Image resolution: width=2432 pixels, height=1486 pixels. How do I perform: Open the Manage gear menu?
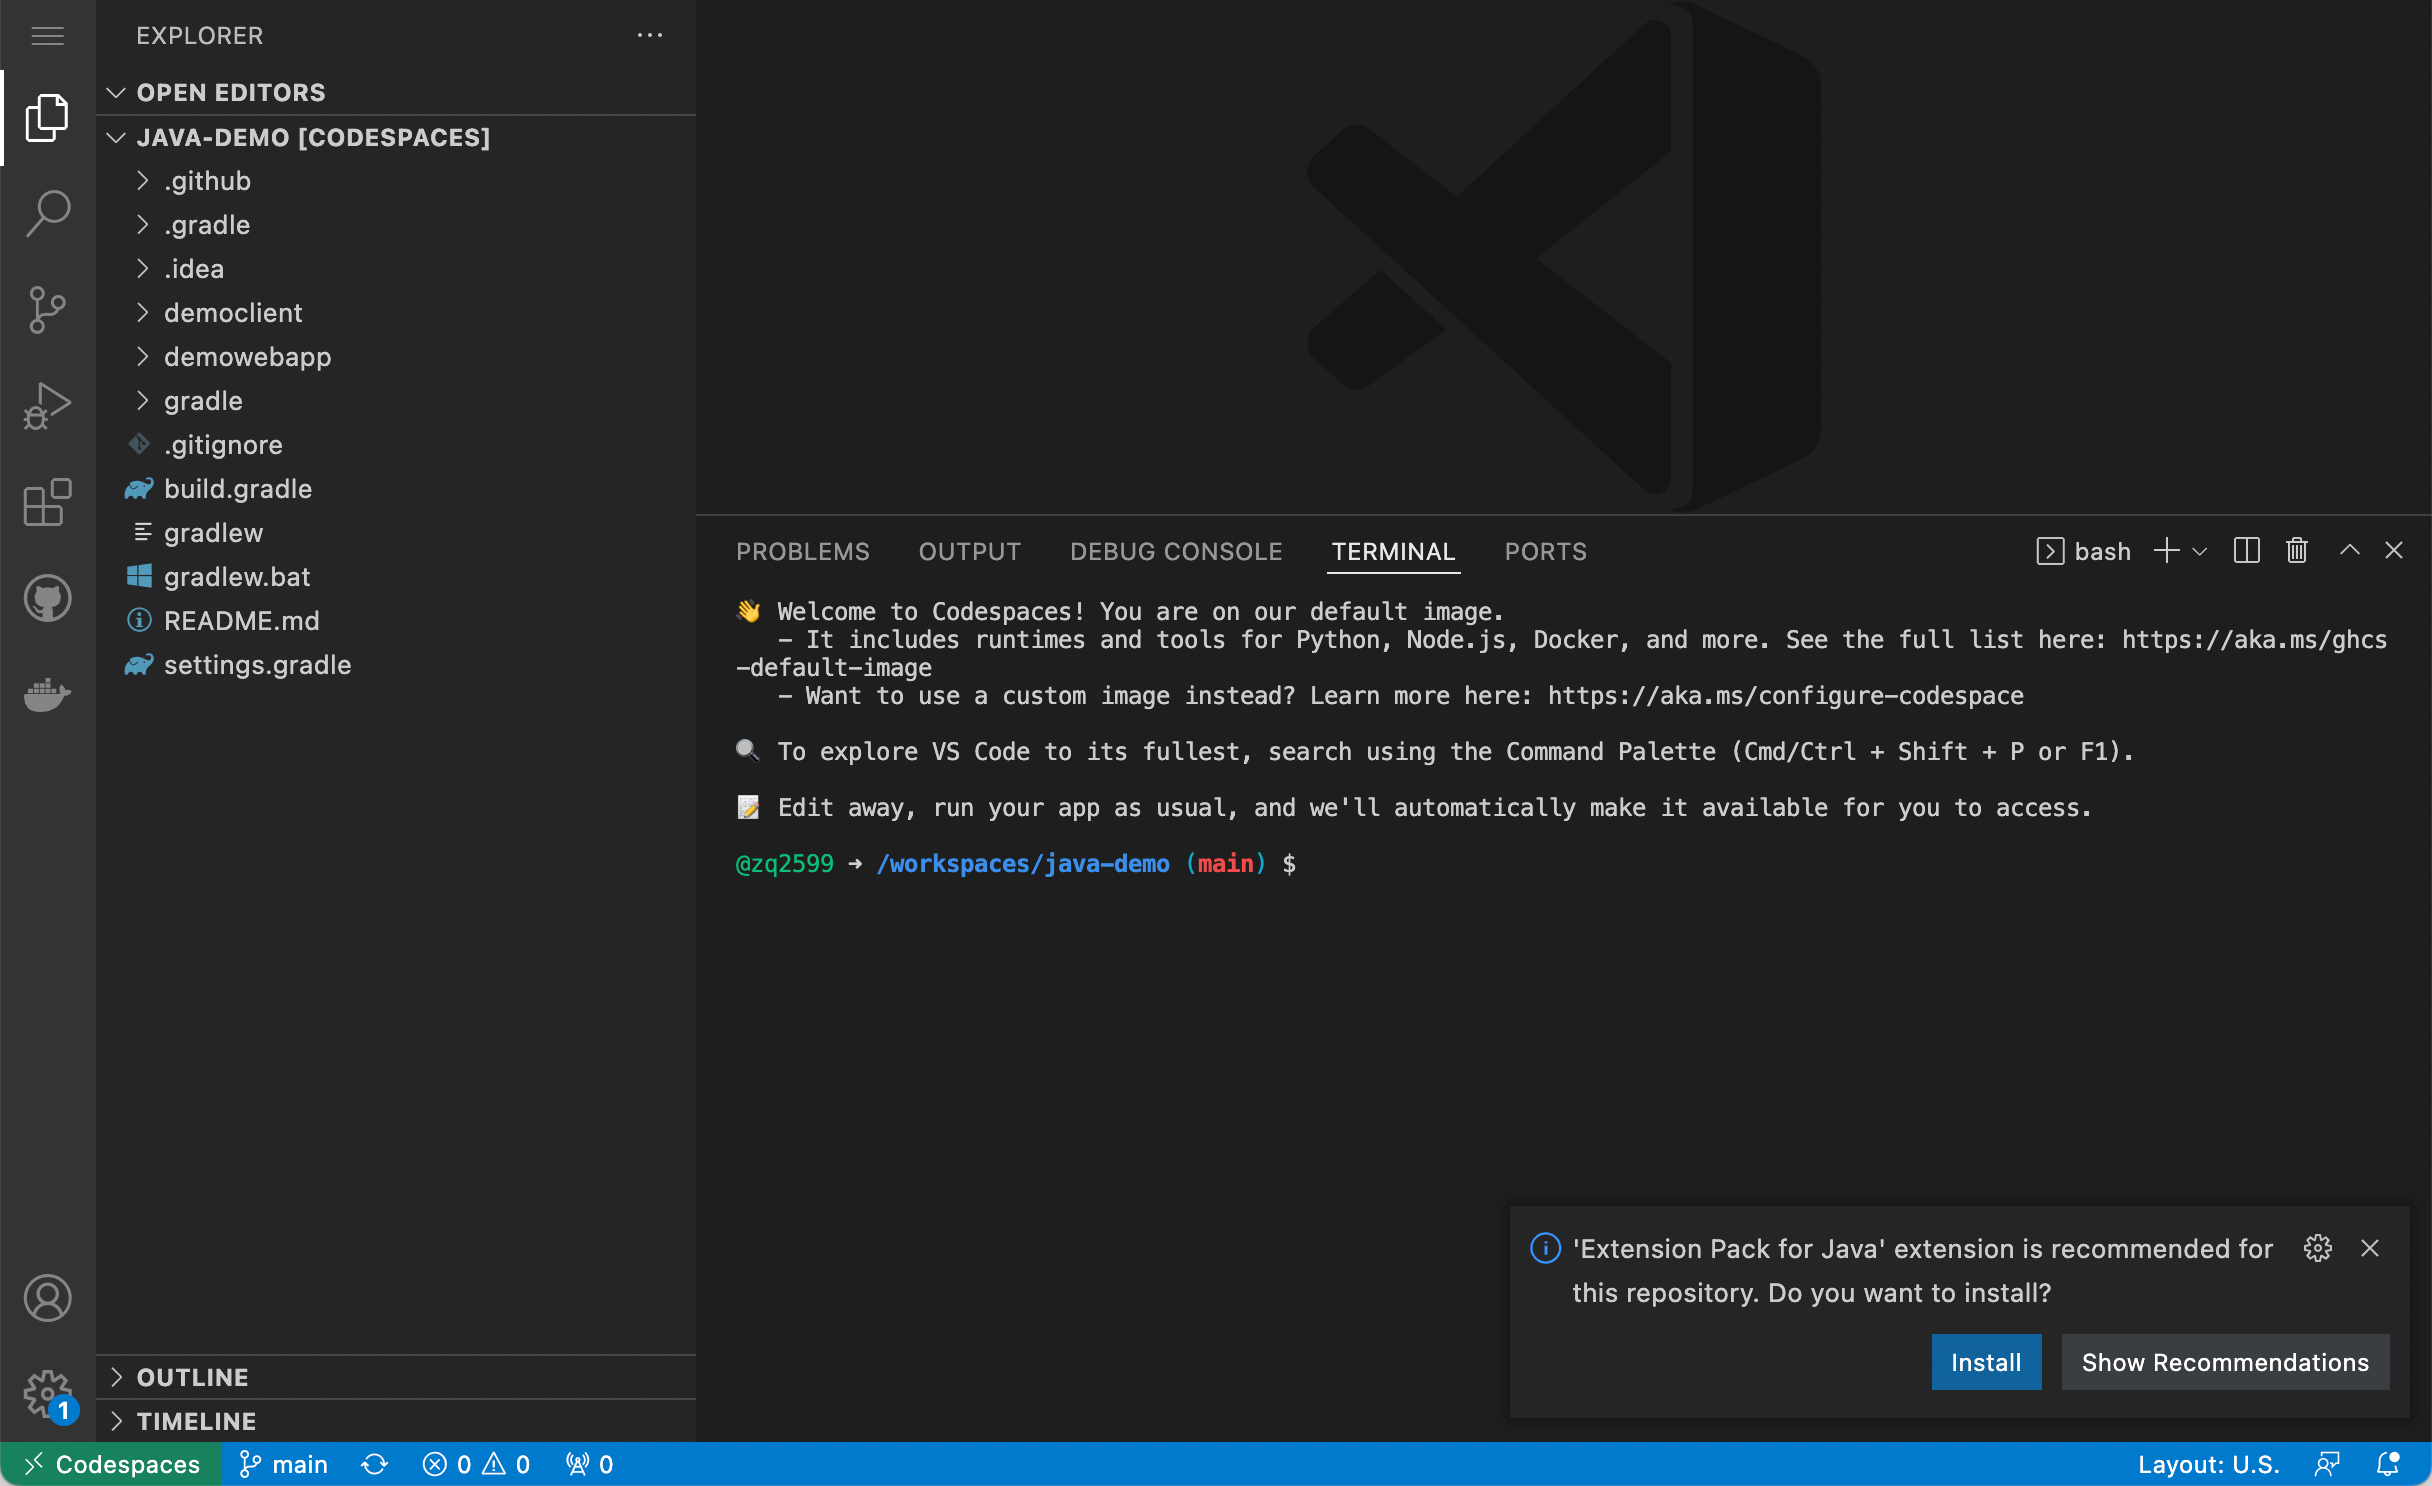click(47, 1394)
